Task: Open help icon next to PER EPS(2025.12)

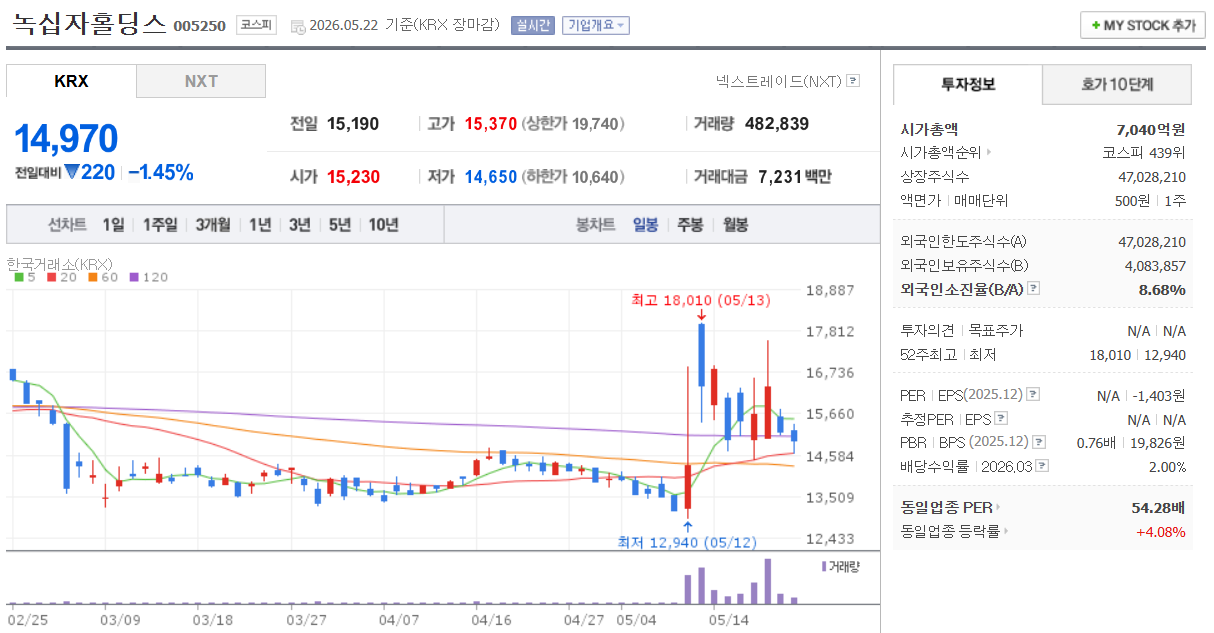Action: (x=1033, y=395)
